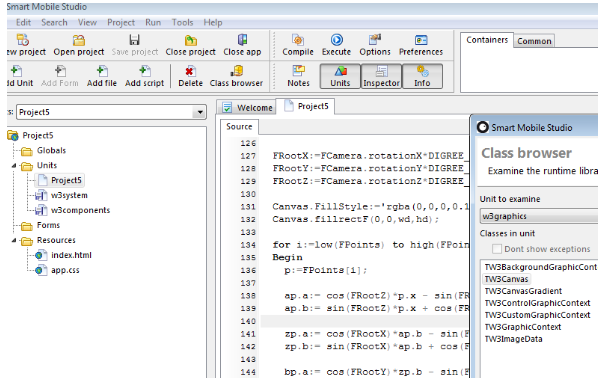Screen dimensions: 598x378
Task: Select Project5 root node in tree
Action: (x=38, y=135)
